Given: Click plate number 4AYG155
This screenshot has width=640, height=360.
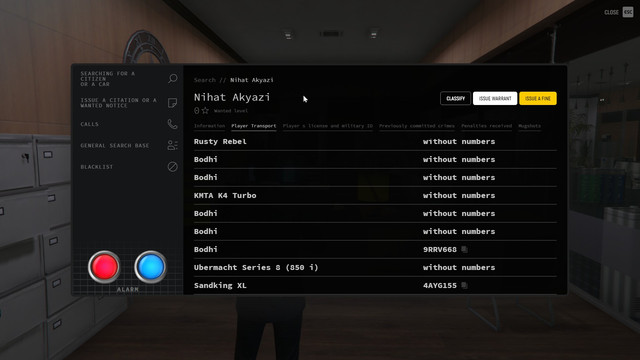Looking at the screenshot, I should pyautogui.click(x=440, y=285).
